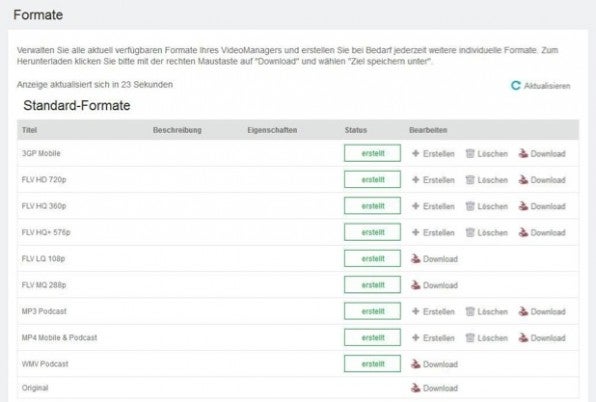Viewport: 596px width, 402px height.
Task: Click the Aktualisieren refresh icon
Action: click(515, 85)
